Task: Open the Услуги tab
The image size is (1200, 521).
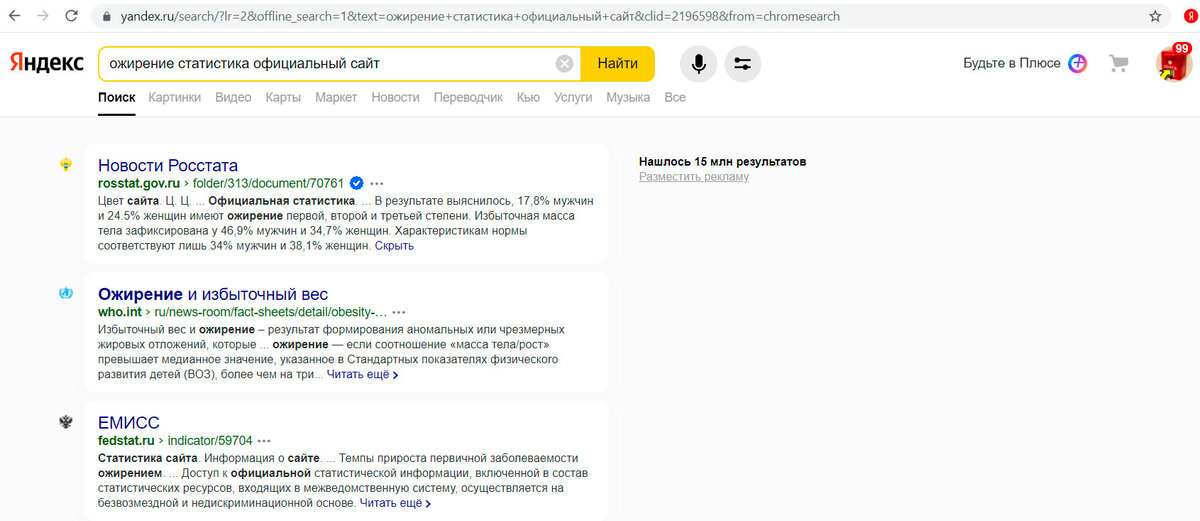Action: point(573,97)
